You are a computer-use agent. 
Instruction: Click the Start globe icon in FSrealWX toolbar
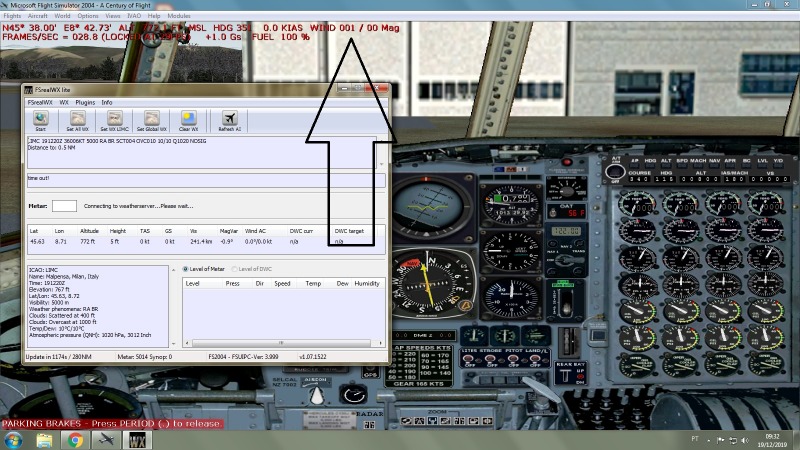pyautogui.click(x=41, y=118)
